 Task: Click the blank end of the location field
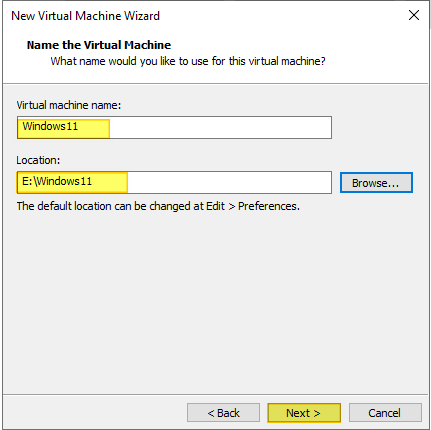coord(229,182)
